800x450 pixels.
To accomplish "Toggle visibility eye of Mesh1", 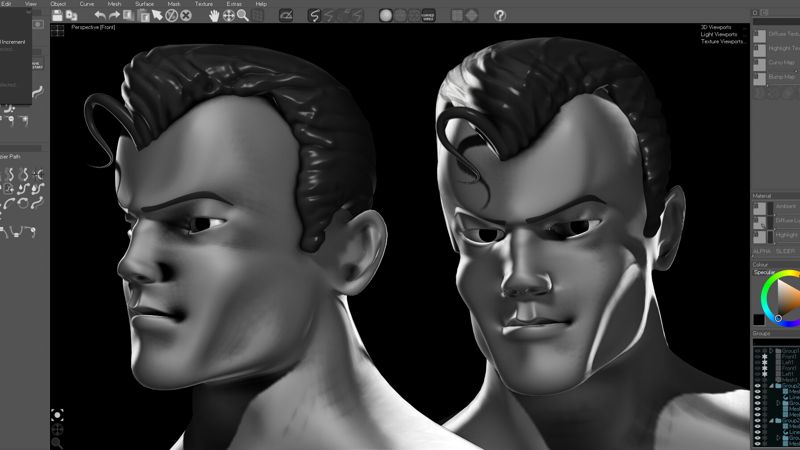I will [758, 380].
